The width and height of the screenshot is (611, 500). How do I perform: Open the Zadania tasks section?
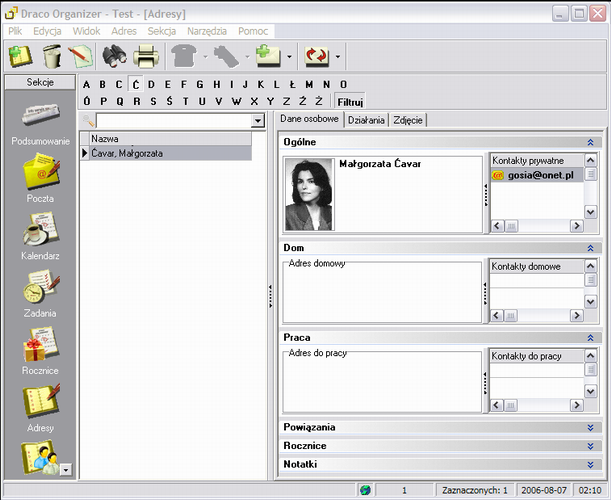pyautogui.click(x=41, y=293)
